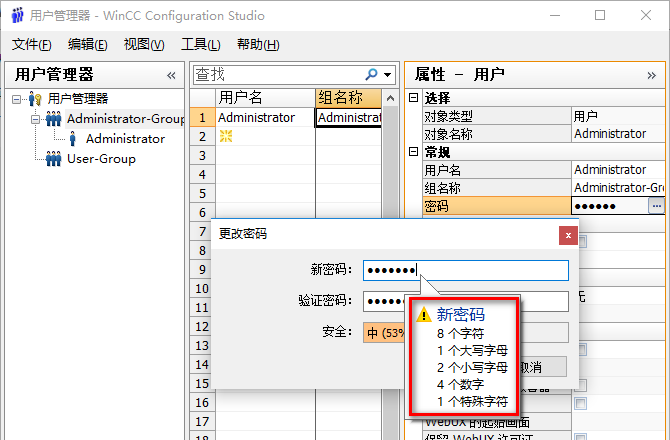Click the 验证密码 input field

(x=466, y=302)
